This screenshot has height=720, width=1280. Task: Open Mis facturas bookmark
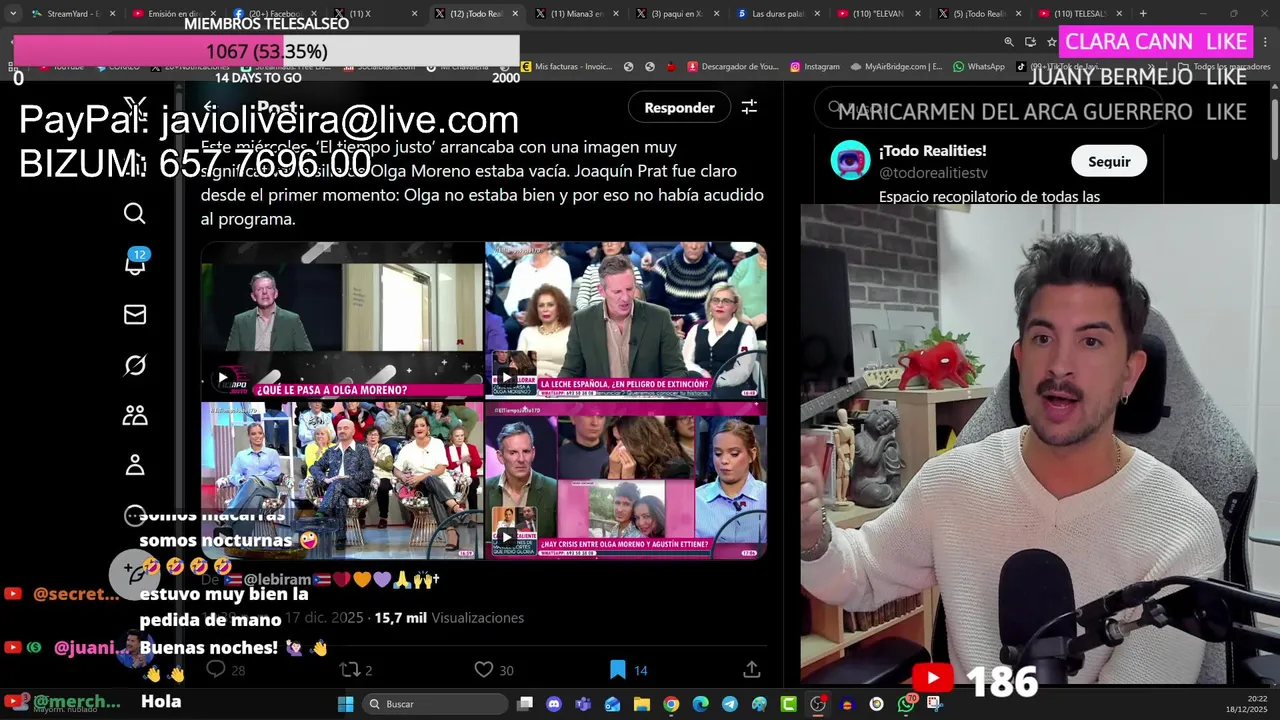(566, 67)
